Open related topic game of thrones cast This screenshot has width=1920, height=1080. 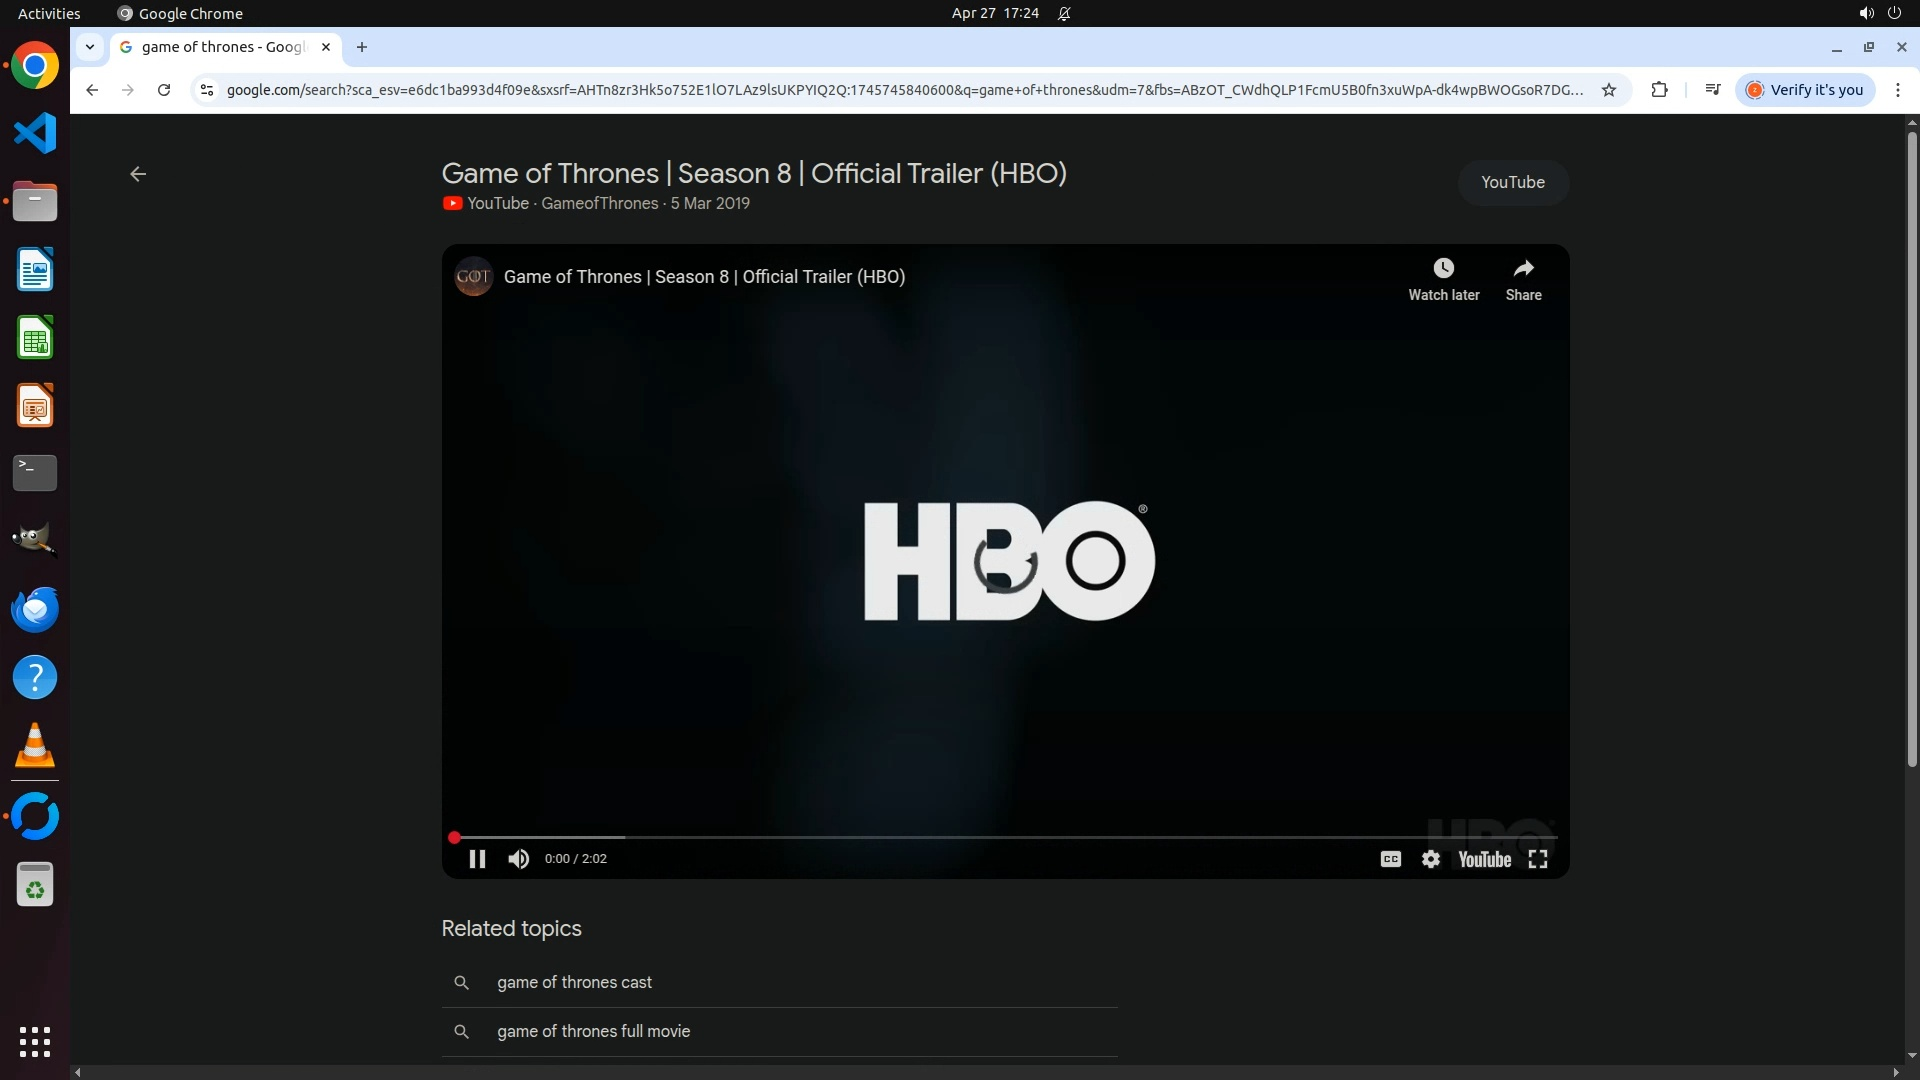coord(574,982)
